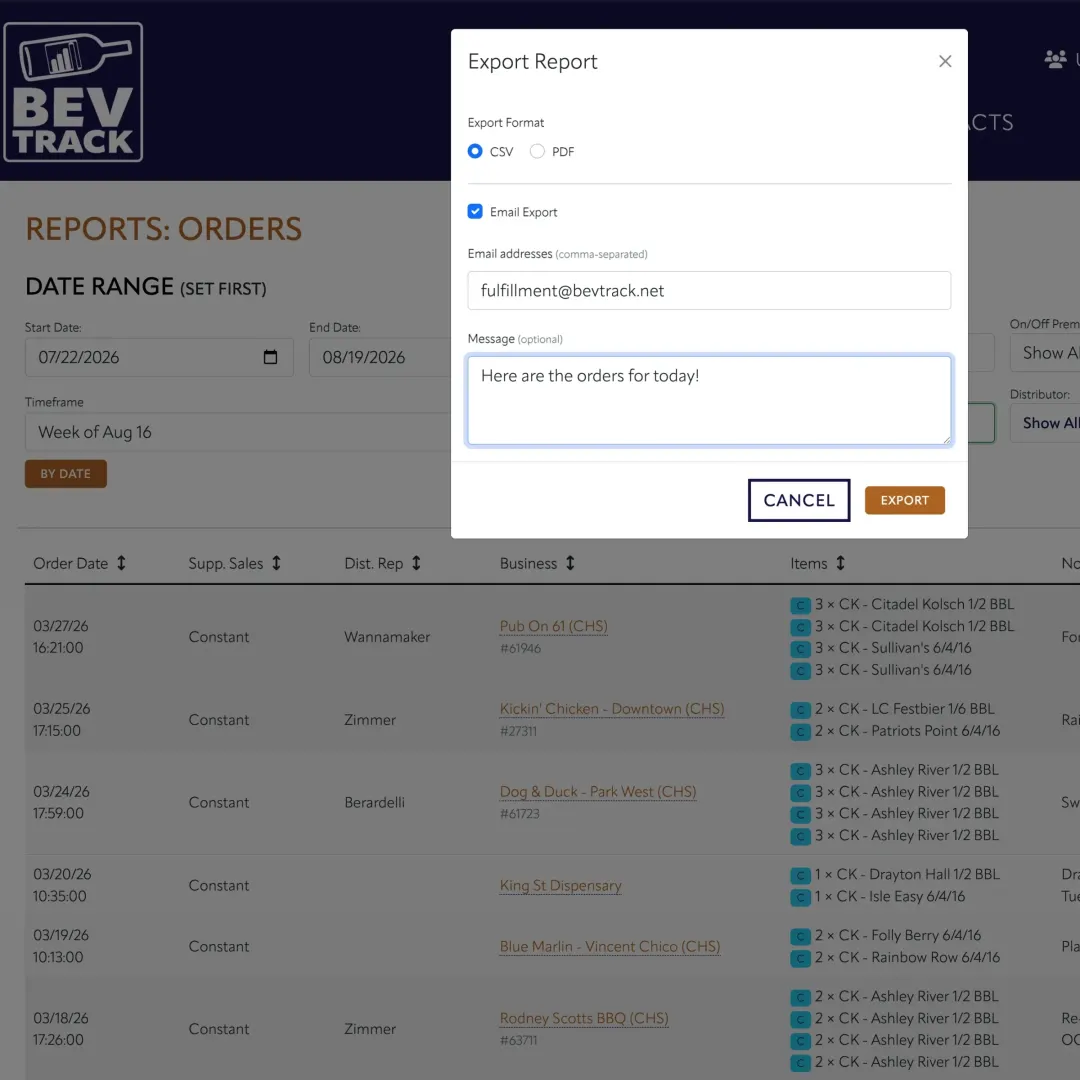
Task: Open the Distributor Show All dropdown
Action: pyautogui.click(x=1045, y=423)
